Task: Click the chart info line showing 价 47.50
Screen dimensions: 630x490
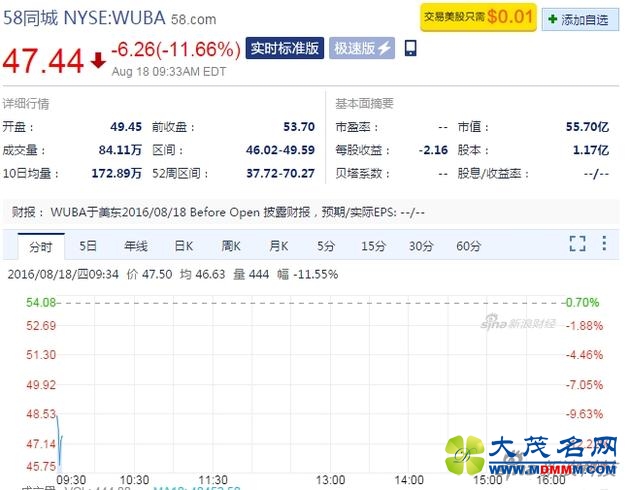Action: [173, 274]
